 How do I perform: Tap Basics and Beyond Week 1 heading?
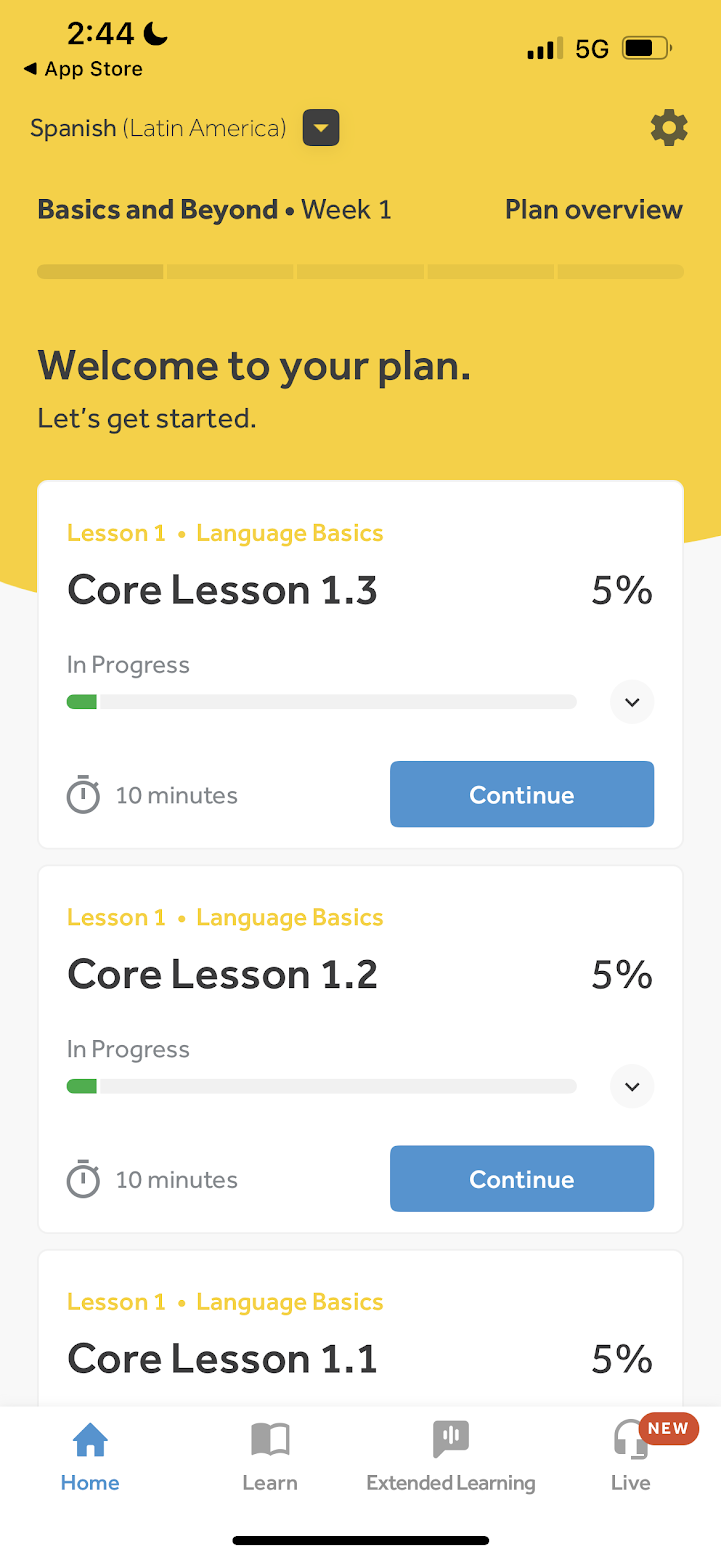coord(214,210)
